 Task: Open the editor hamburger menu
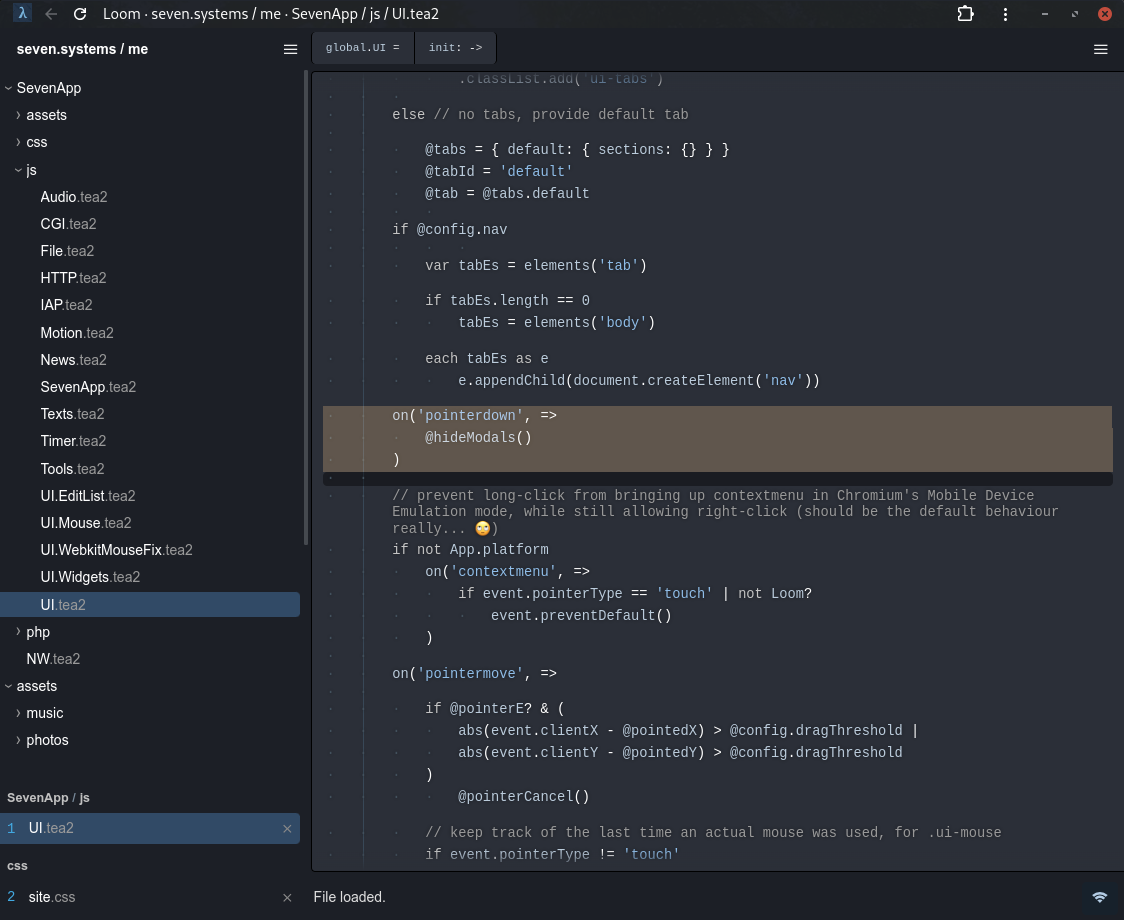click(1100, 49)
